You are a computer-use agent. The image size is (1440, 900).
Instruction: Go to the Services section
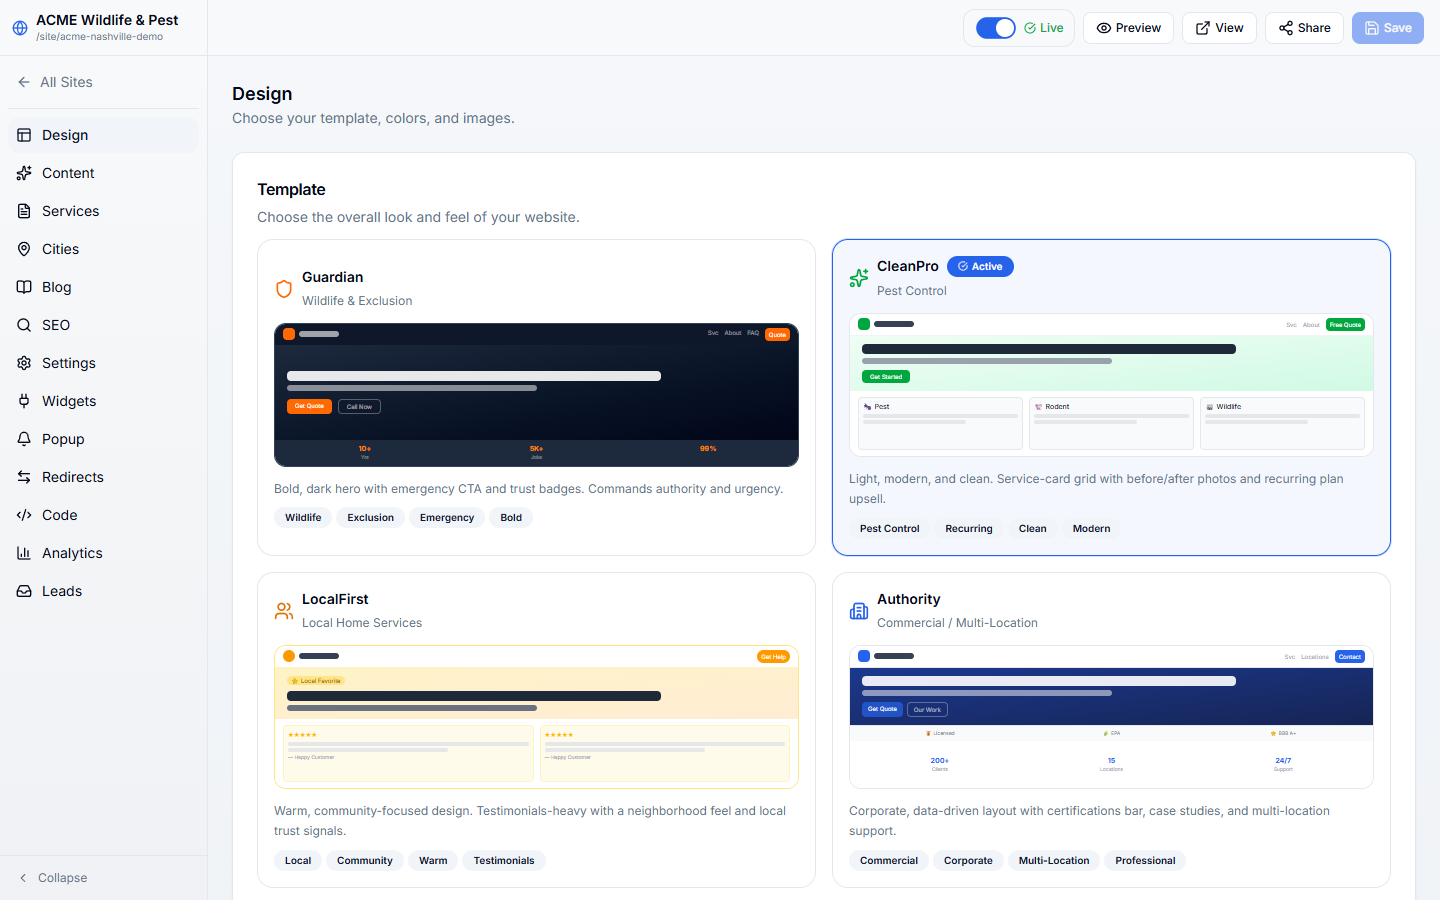tap(103, 211)
